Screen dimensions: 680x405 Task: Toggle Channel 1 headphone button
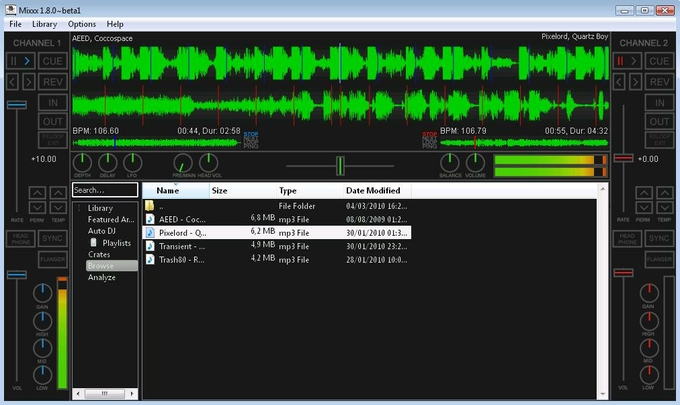[x=20, y=238]
